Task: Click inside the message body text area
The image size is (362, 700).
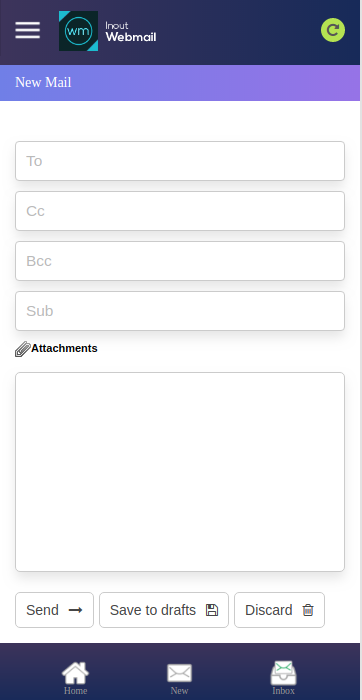Action: pyautogui.click(x=180, y=472)
